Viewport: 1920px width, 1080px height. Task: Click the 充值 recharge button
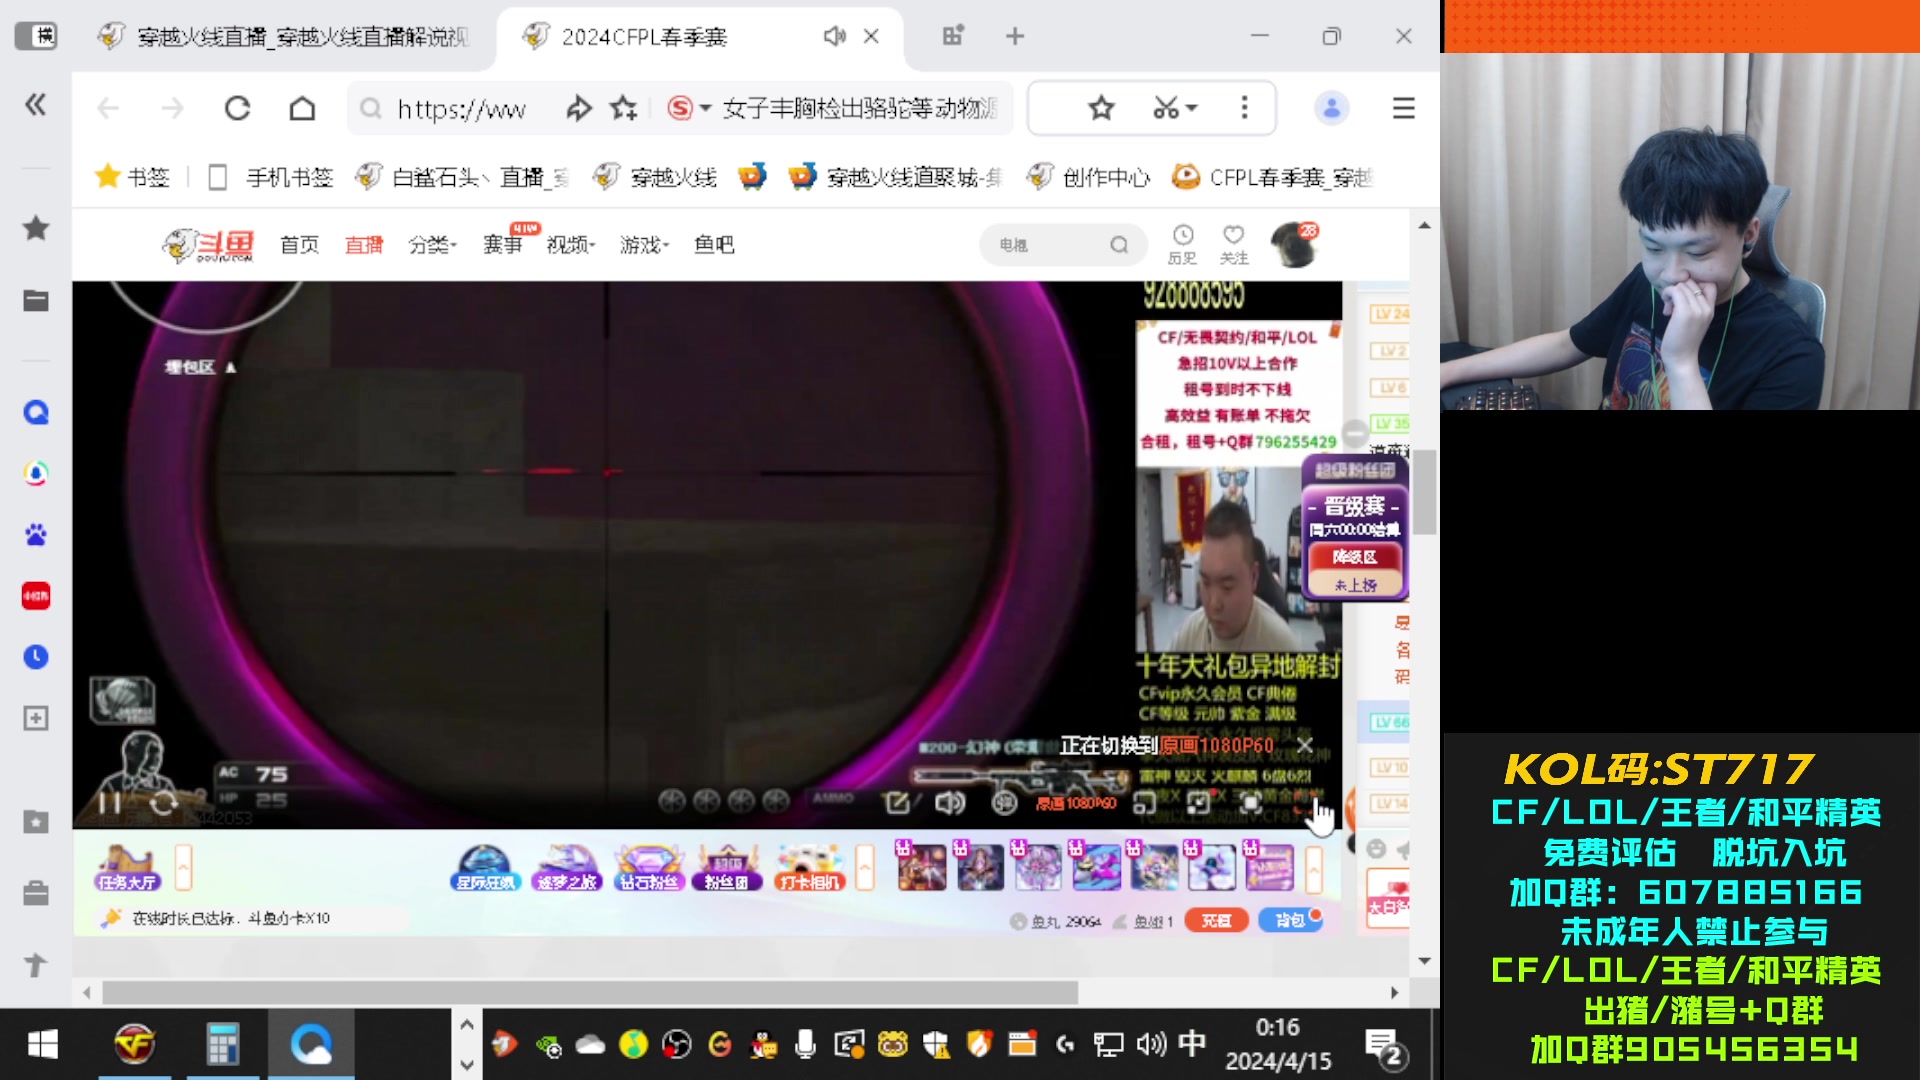(x=1216, y=920)
